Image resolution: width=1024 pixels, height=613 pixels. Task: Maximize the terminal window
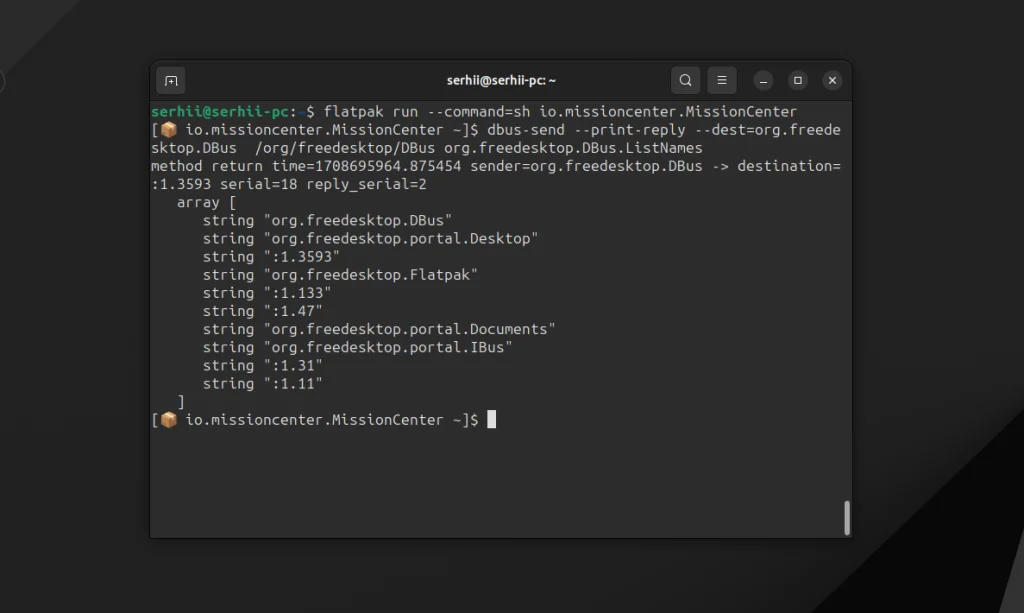click(798, 81)
